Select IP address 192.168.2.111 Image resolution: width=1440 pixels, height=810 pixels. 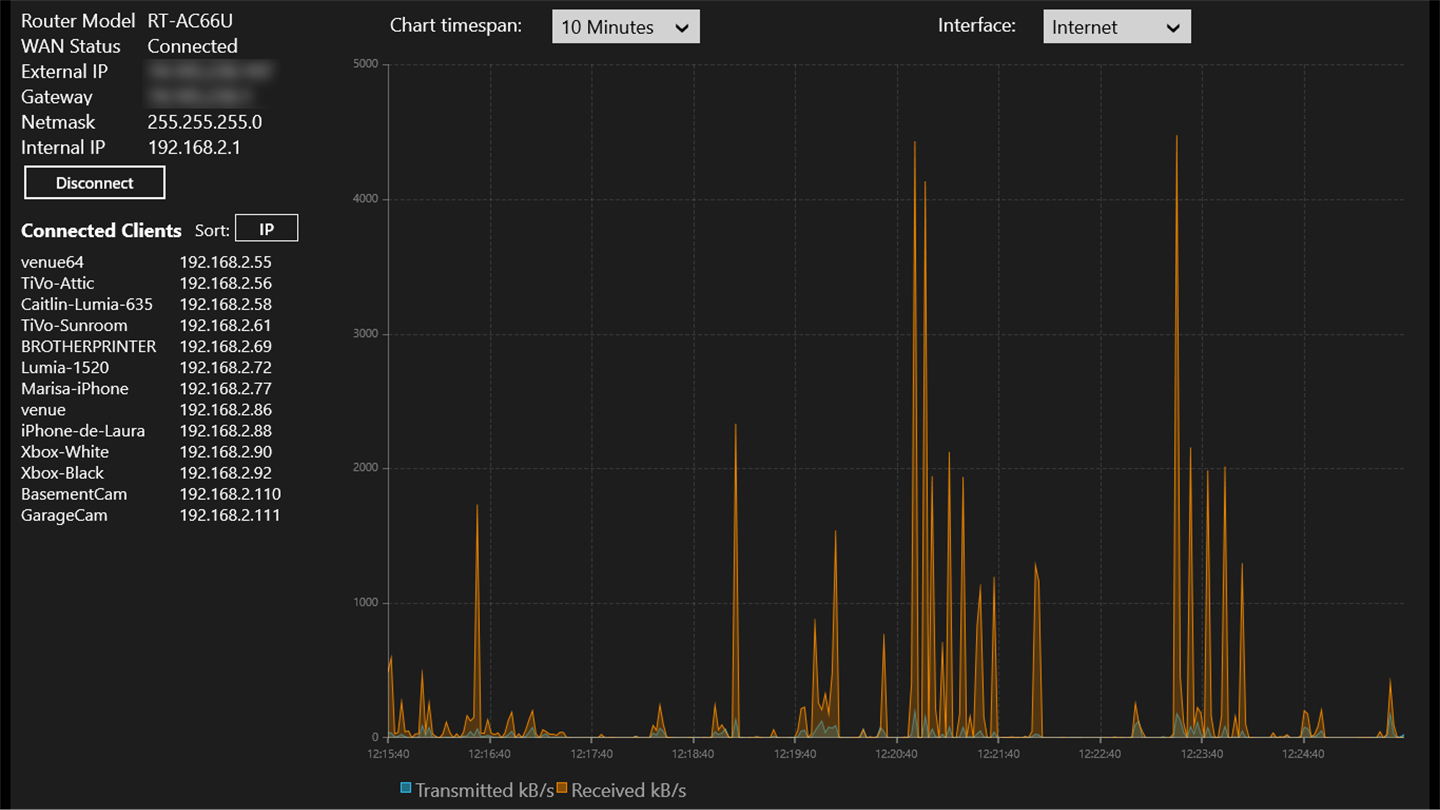pos(230,515)
